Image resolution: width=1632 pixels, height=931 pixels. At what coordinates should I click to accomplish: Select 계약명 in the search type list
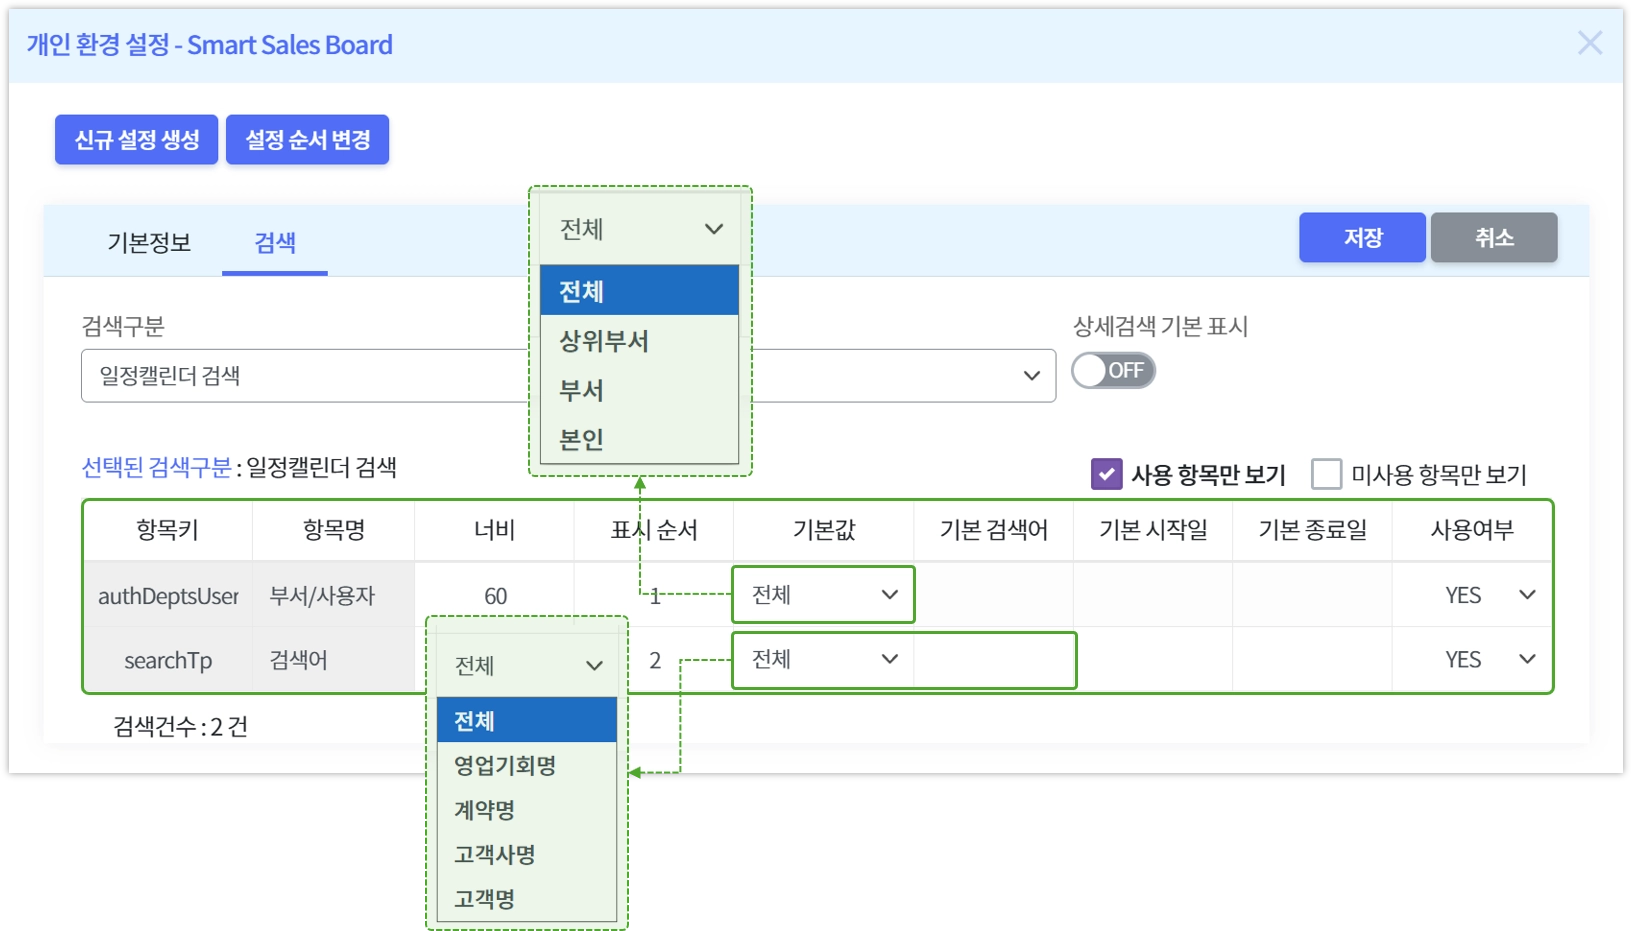click(526, 809)
